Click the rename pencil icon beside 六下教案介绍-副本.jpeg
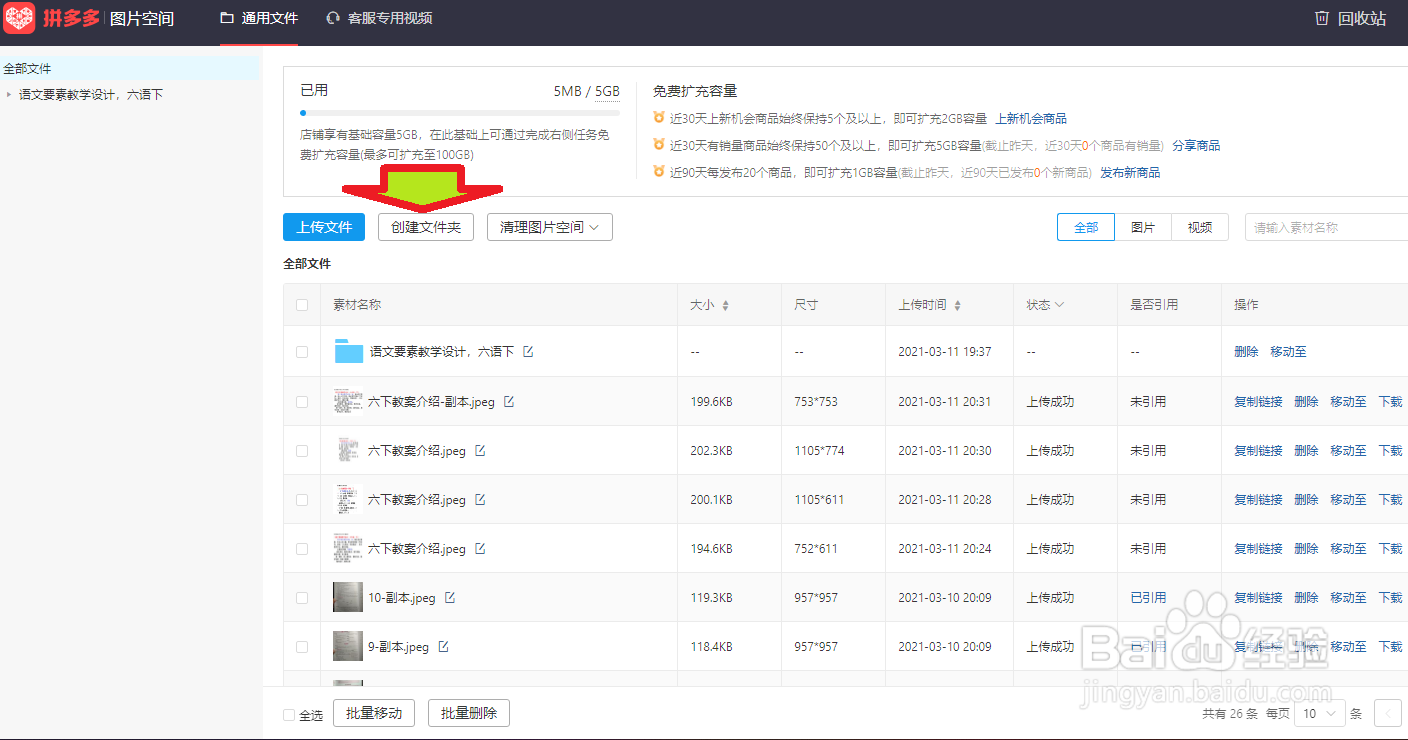Screen dimensions: 1408x740 (509, 400)
